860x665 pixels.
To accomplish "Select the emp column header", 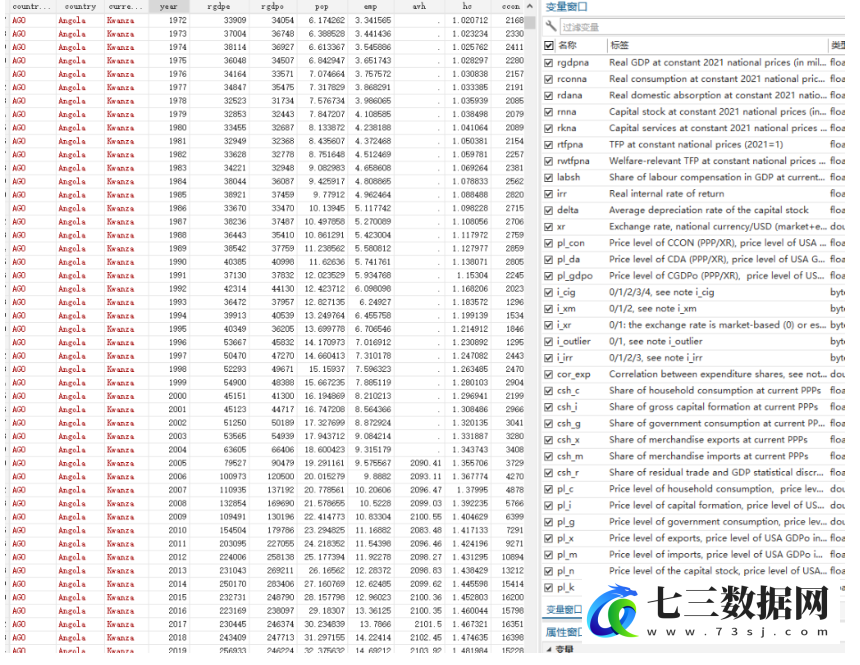I will click(x=371, y=7).
